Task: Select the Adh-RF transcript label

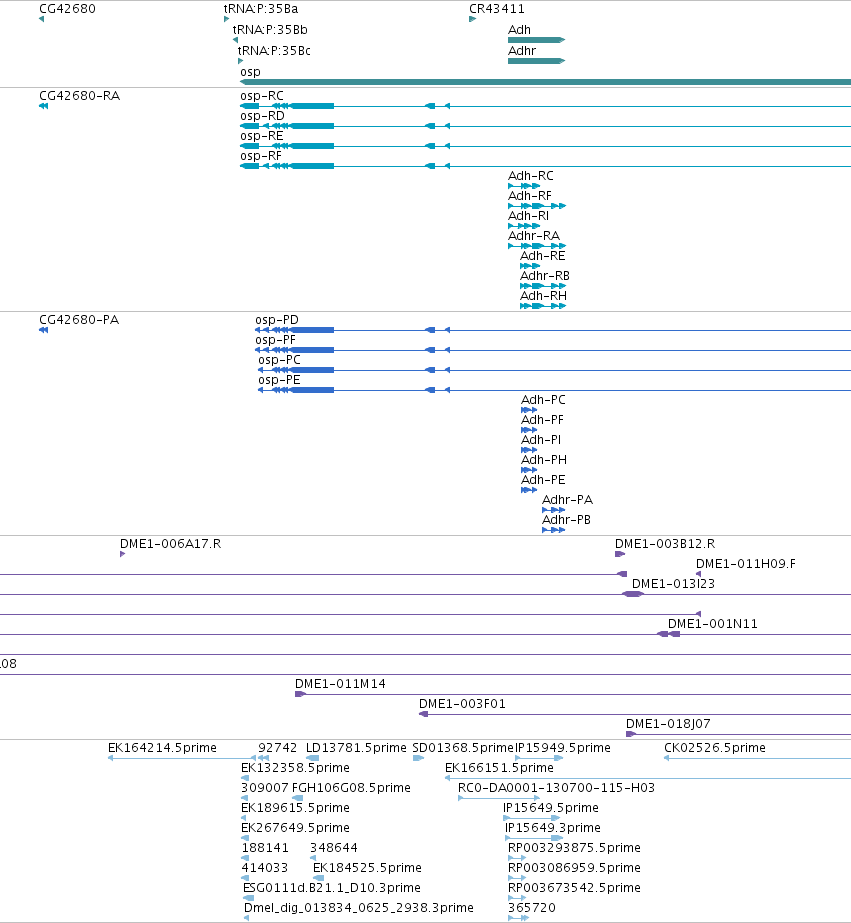Action: (530, 196)
